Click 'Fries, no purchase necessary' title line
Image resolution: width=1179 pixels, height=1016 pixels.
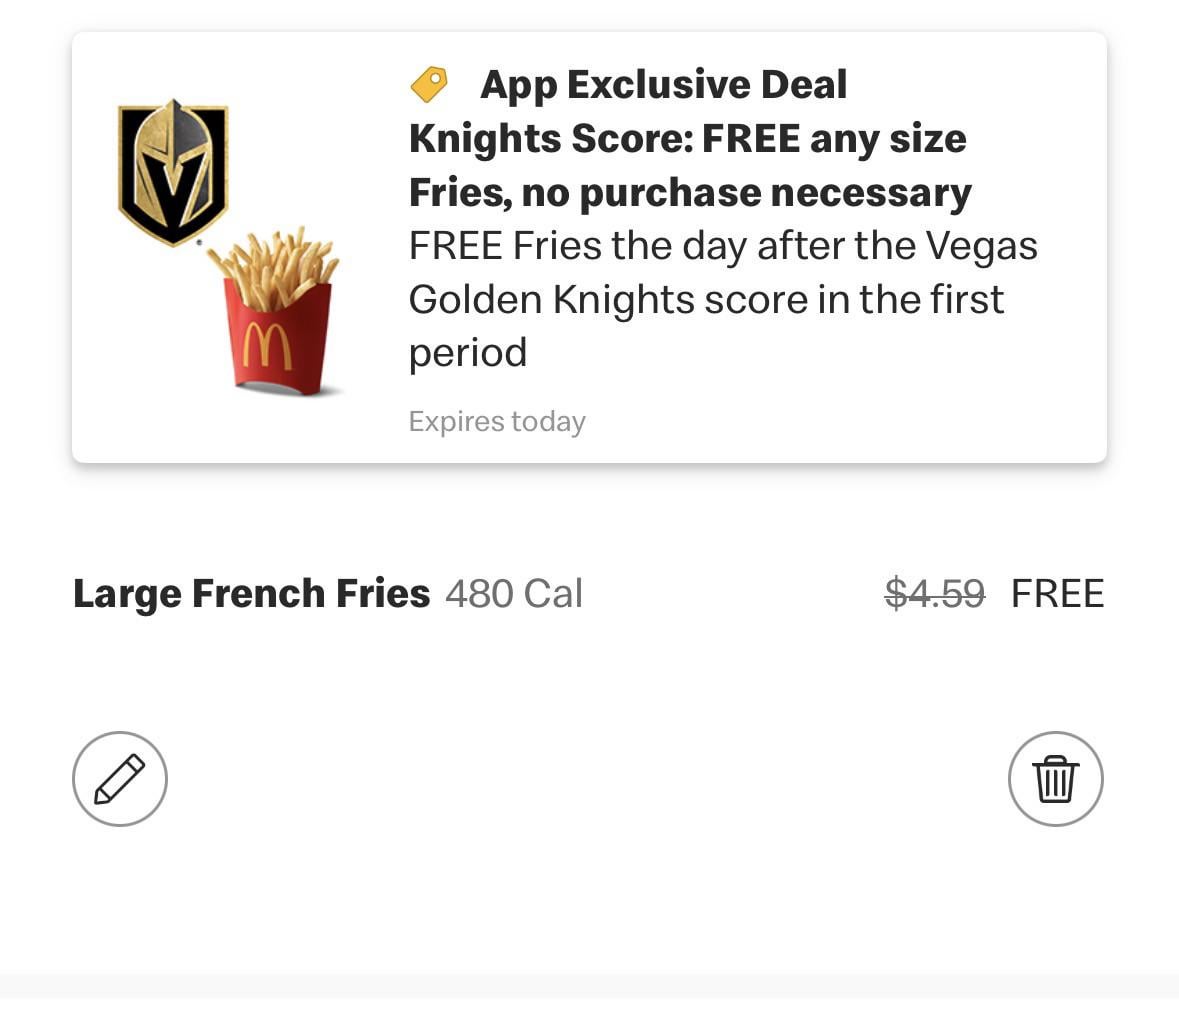click(x=689, y=192)
